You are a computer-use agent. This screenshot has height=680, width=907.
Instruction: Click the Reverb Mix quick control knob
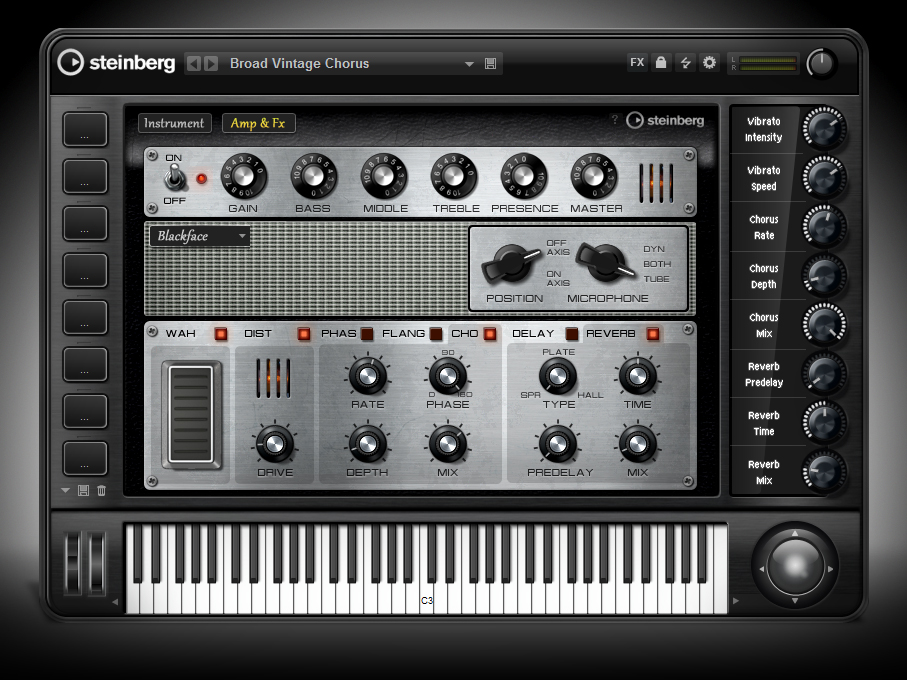click(824, 472)
